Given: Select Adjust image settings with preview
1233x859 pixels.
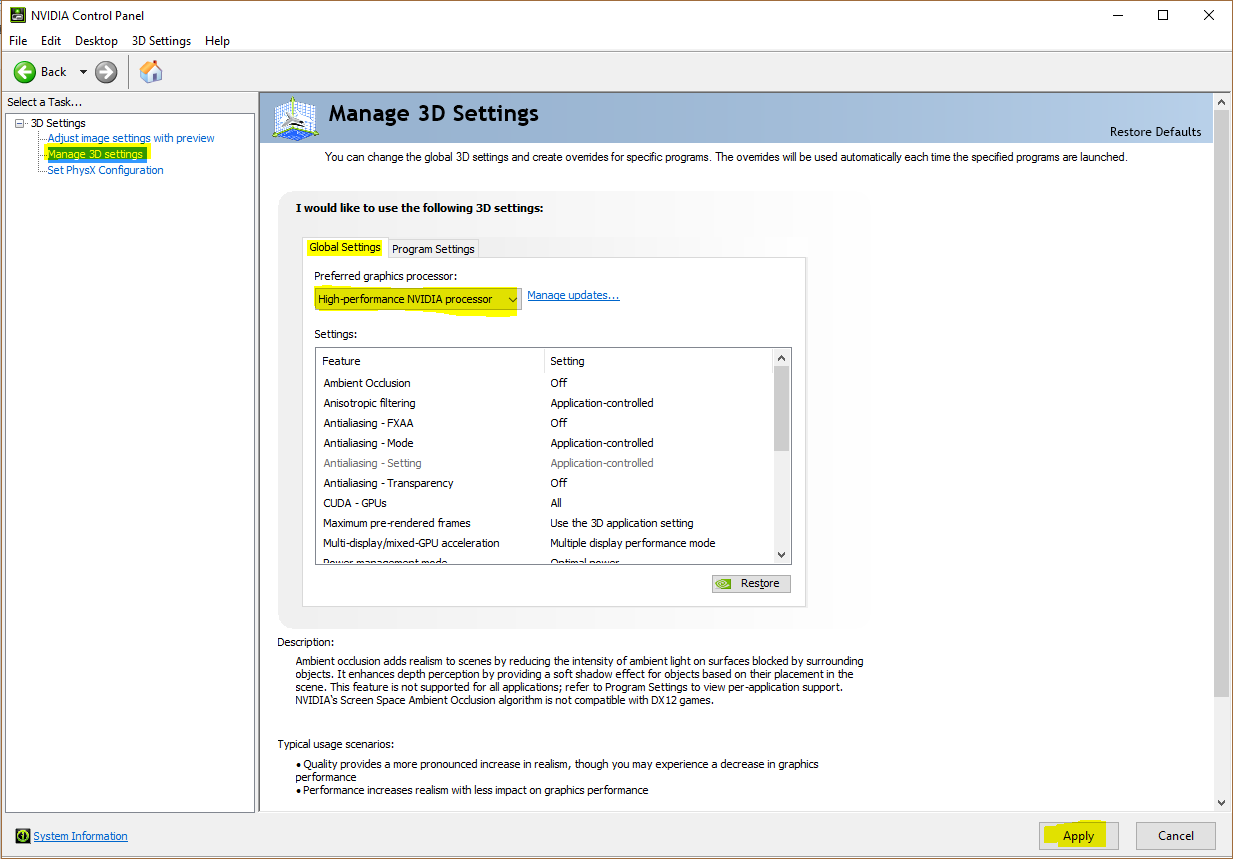Looking at the screenshot, I should [x=131, y=137].
